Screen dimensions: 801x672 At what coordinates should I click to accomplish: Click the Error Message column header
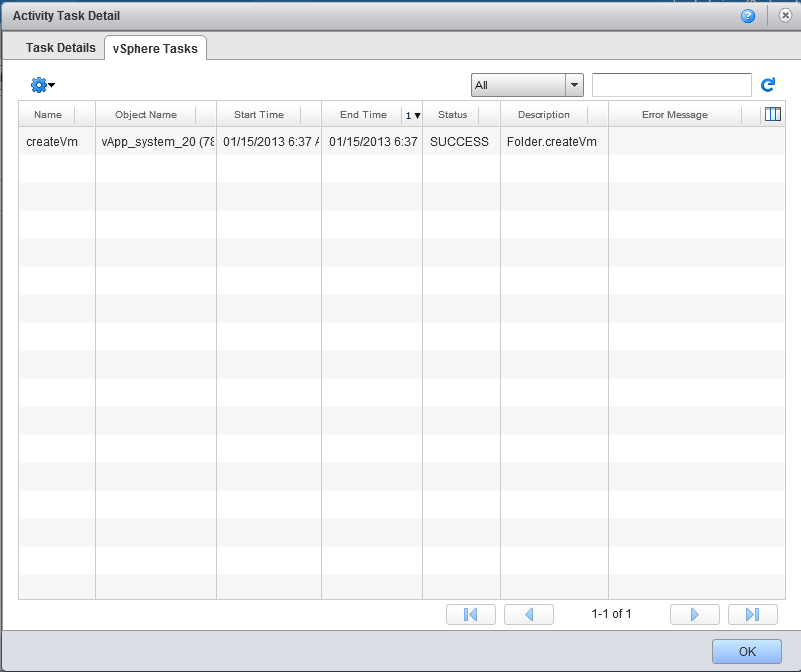pos(674,115)
